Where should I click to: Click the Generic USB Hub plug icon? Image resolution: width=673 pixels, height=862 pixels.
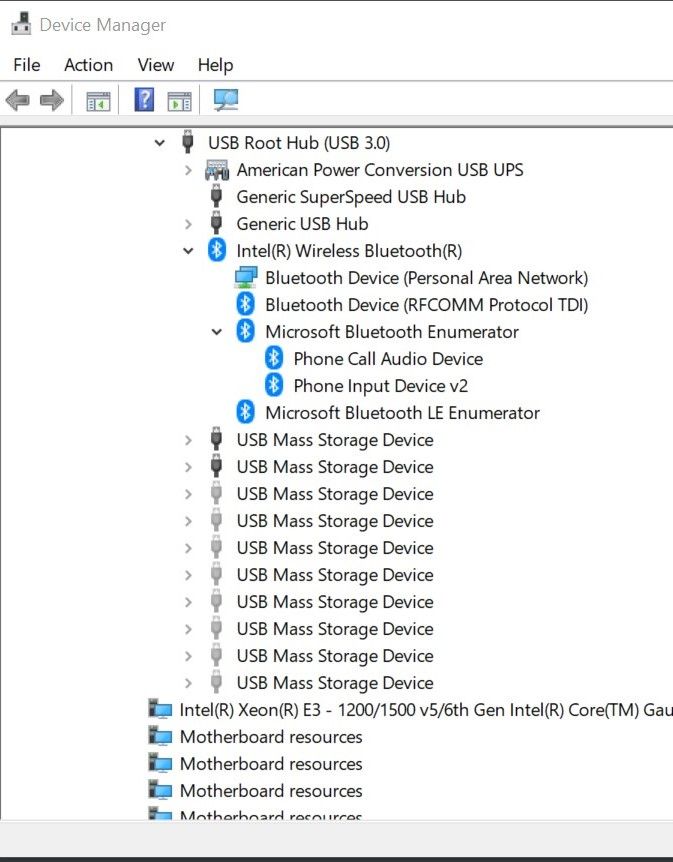(x=216, y=223)
